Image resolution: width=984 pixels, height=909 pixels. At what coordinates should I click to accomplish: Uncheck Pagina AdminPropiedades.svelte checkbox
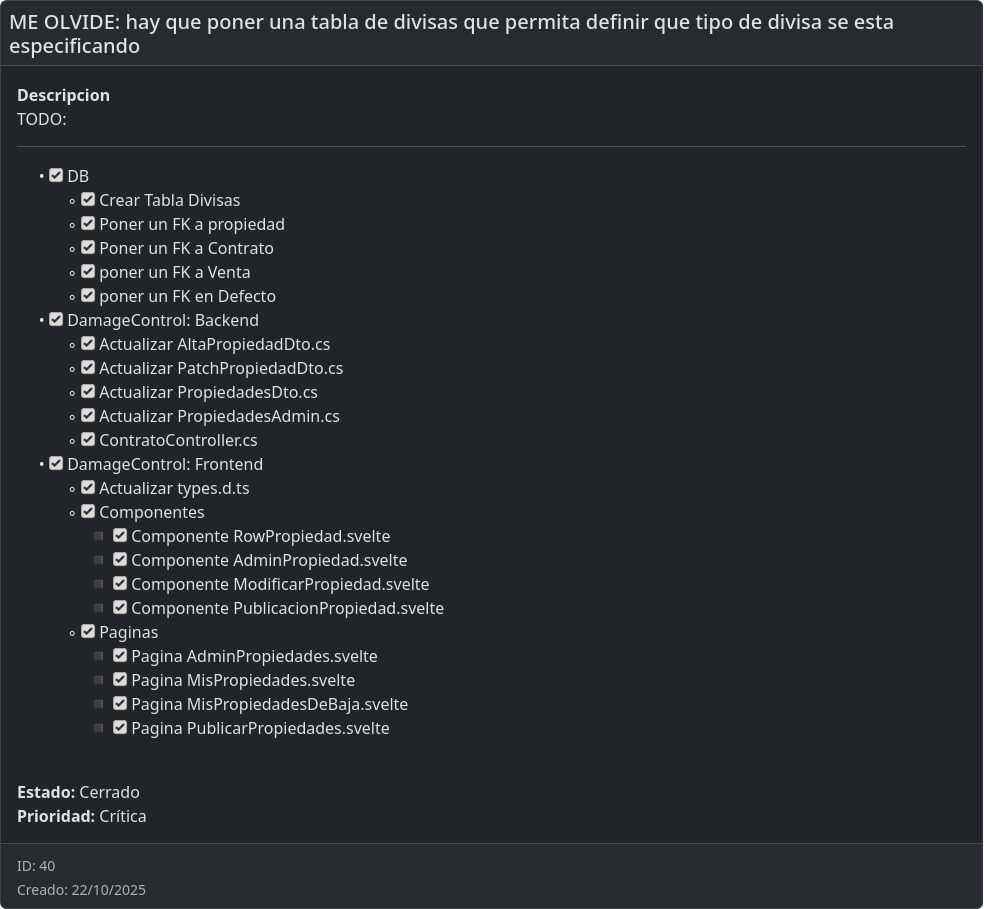[x=120, y=655]
